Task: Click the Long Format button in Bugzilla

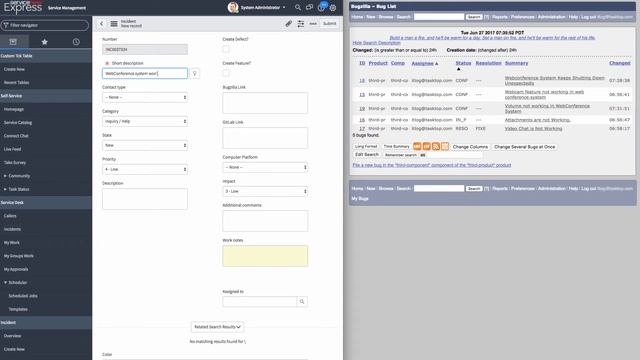Action: click(366, 146)
